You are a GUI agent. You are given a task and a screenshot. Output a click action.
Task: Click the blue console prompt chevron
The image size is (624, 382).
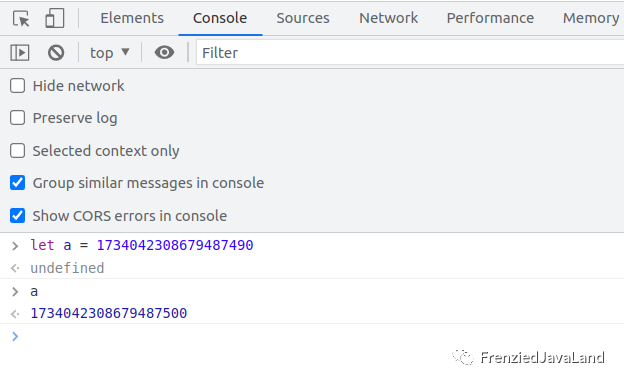15,336
